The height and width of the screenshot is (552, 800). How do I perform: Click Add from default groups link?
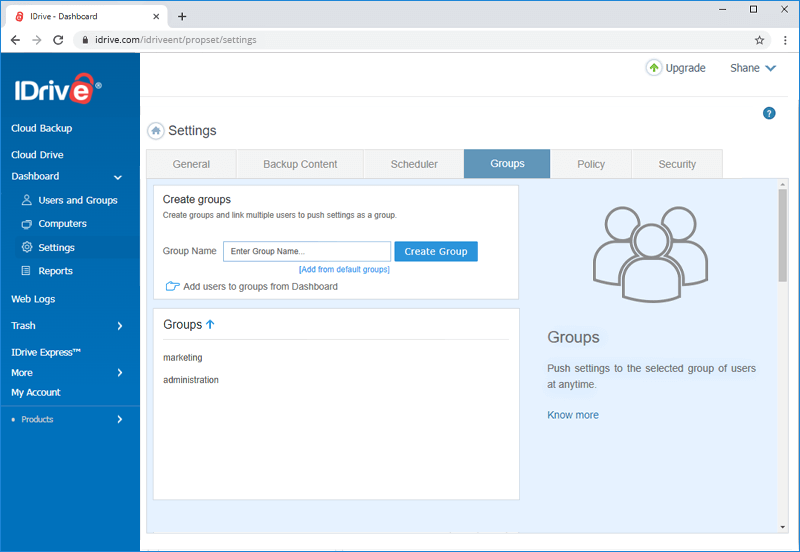click(344, 269)
